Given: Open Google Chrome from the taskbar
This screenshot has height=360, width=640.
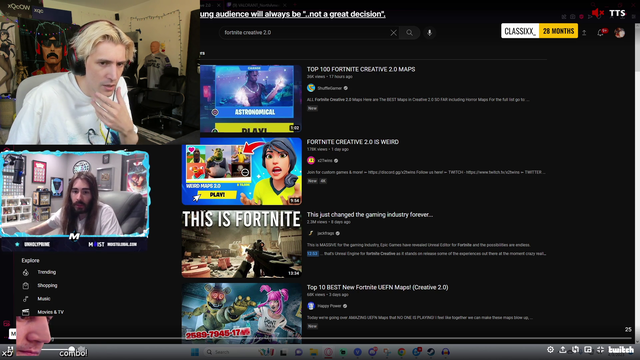Looking at the screenshot, I should point(402,352).
